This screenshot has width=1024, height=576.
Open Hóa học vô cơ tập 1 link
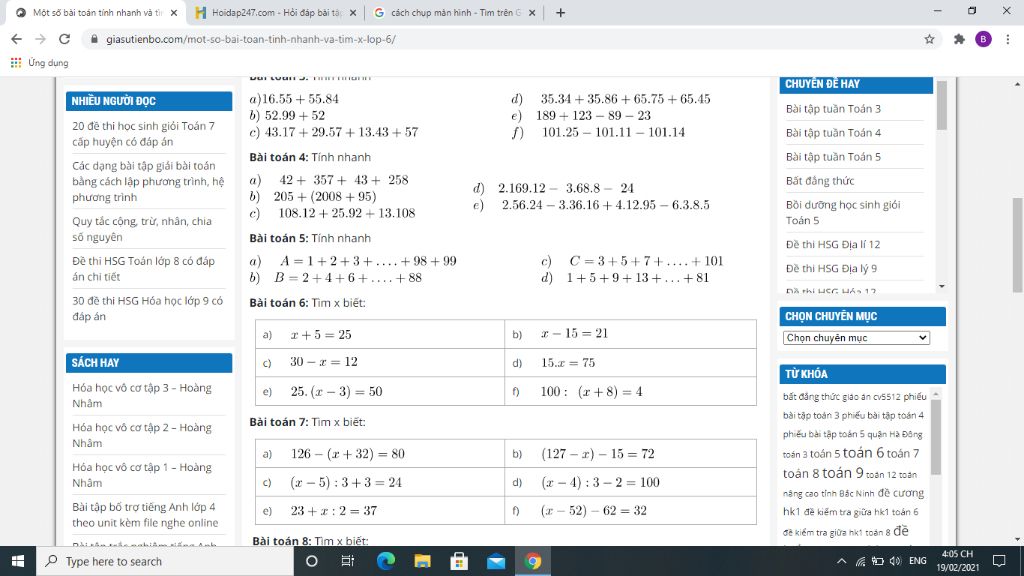pos(142,475)
